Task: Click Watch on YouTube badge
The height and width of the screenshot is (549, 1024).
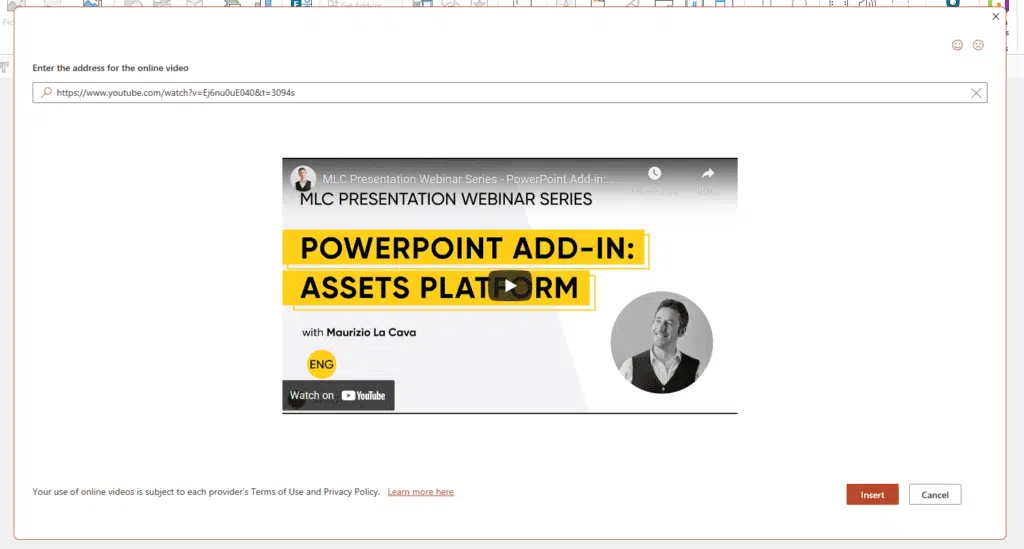Action: tap(338, 395)
